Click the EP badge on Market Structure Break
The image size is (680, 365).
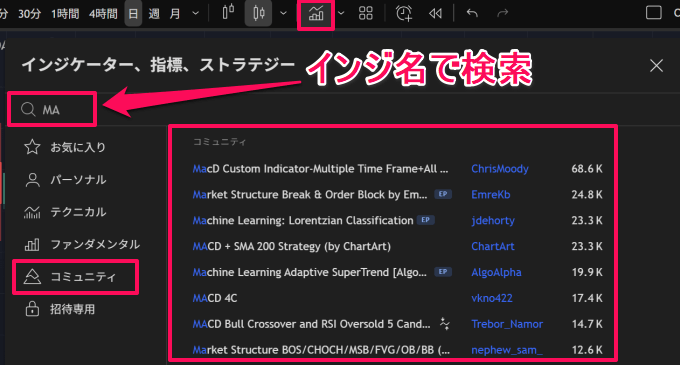[x=443, y=194]
